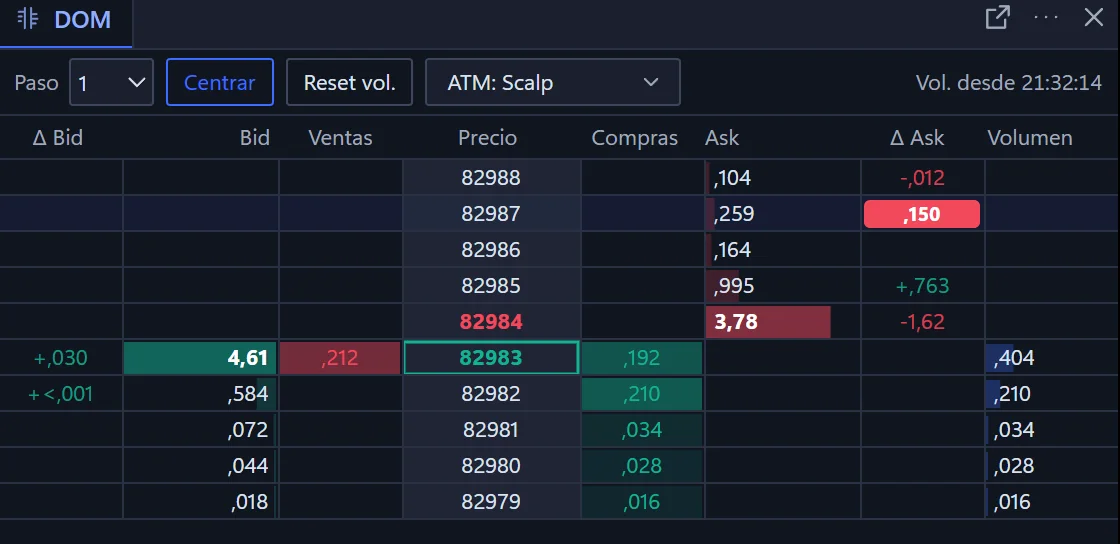The height and width of the screenshot is (544, 1120).
Task: Click Volumen value ,034
Action: tap(1014, 430)
